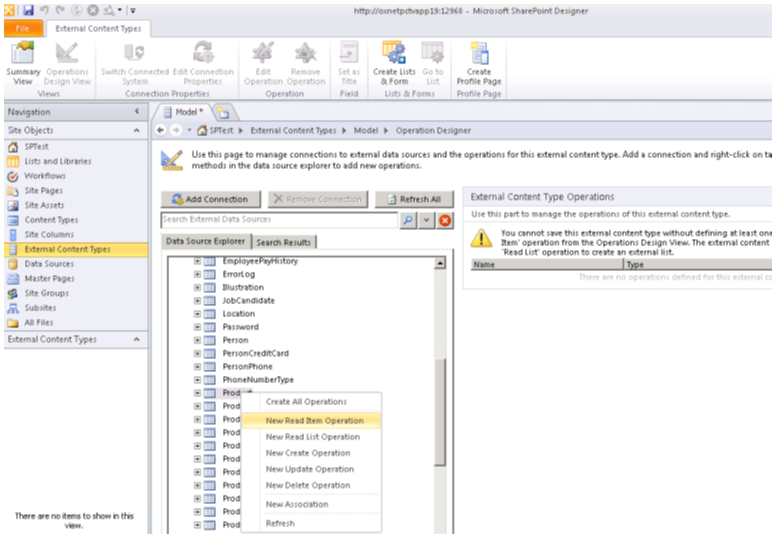Open Workflows in Site Objects
The height and width of the screenshot is (545, 780).
tap(45, 176)
